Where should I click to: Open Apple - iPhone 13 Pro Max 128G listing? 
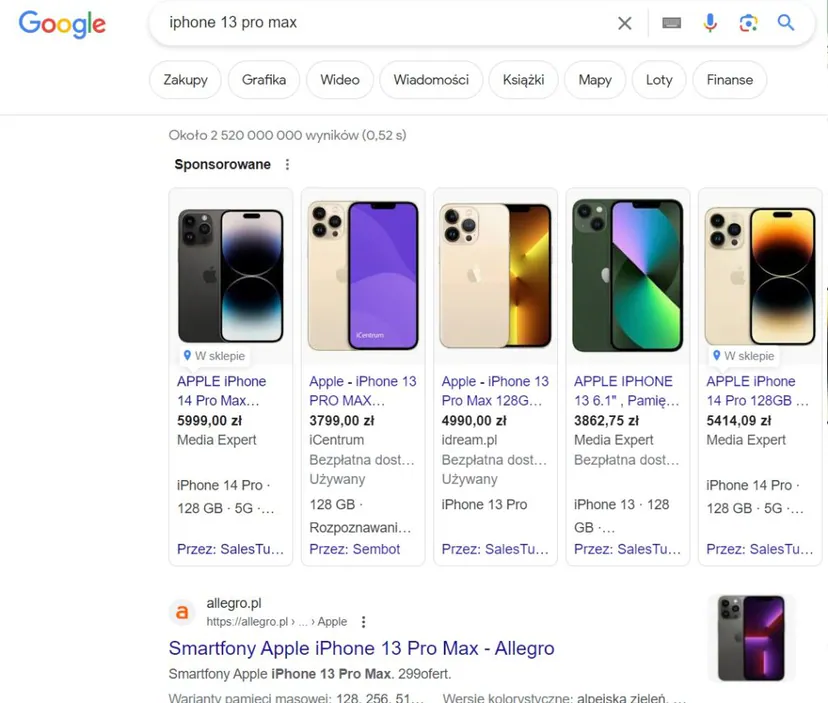pos(495,391)
